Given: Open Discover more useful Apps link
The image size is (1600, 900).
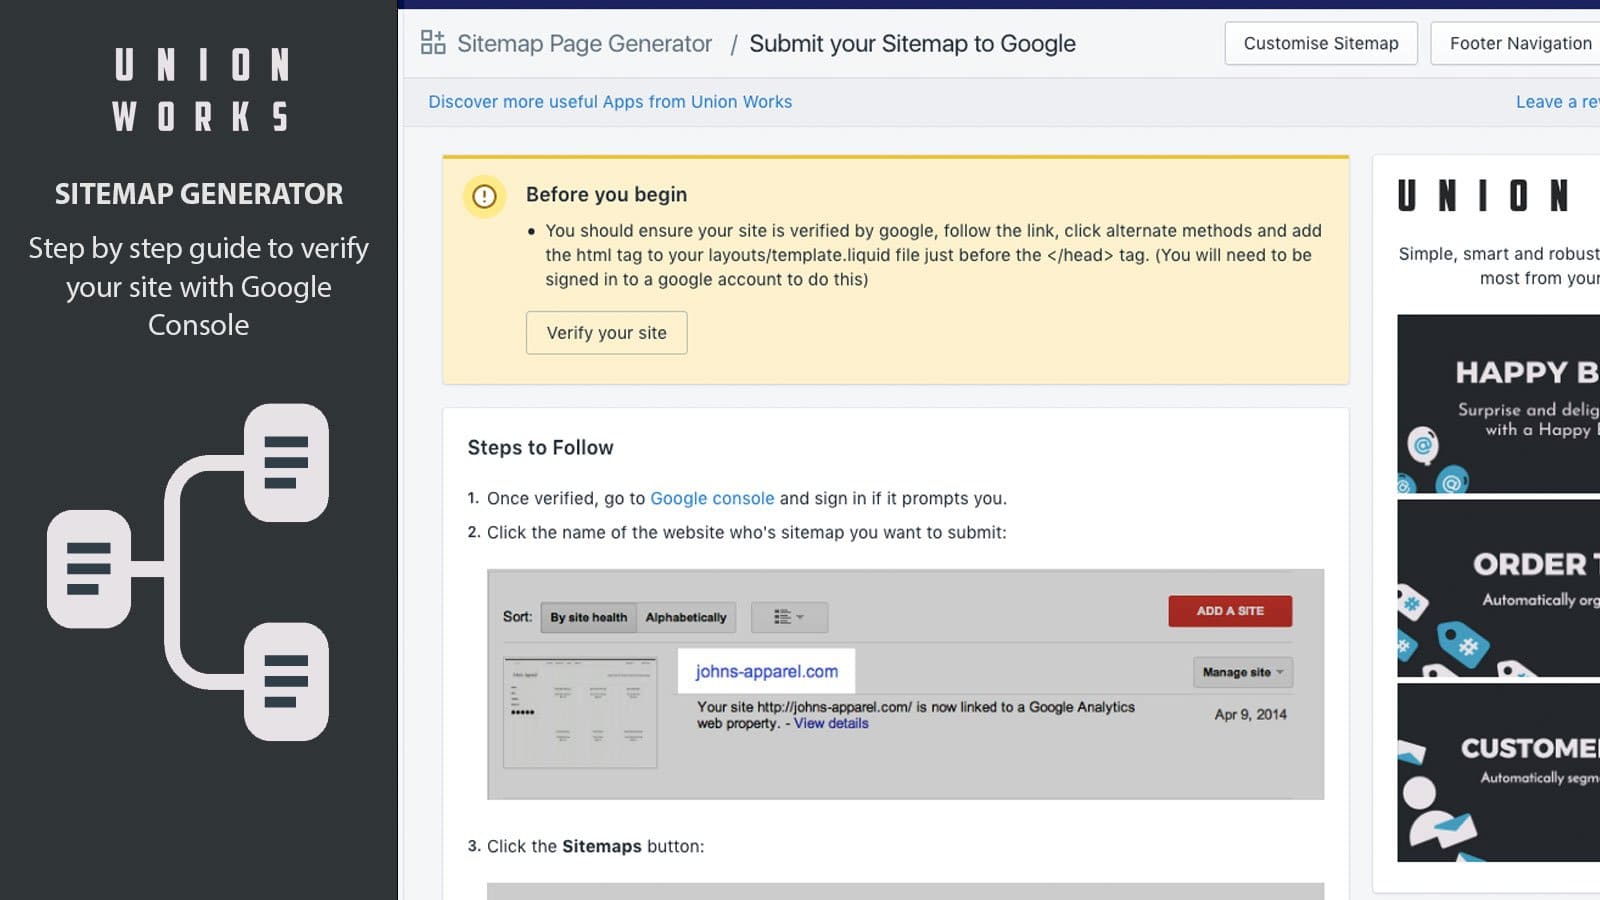Looking at the screenshot, I should 610,102.
